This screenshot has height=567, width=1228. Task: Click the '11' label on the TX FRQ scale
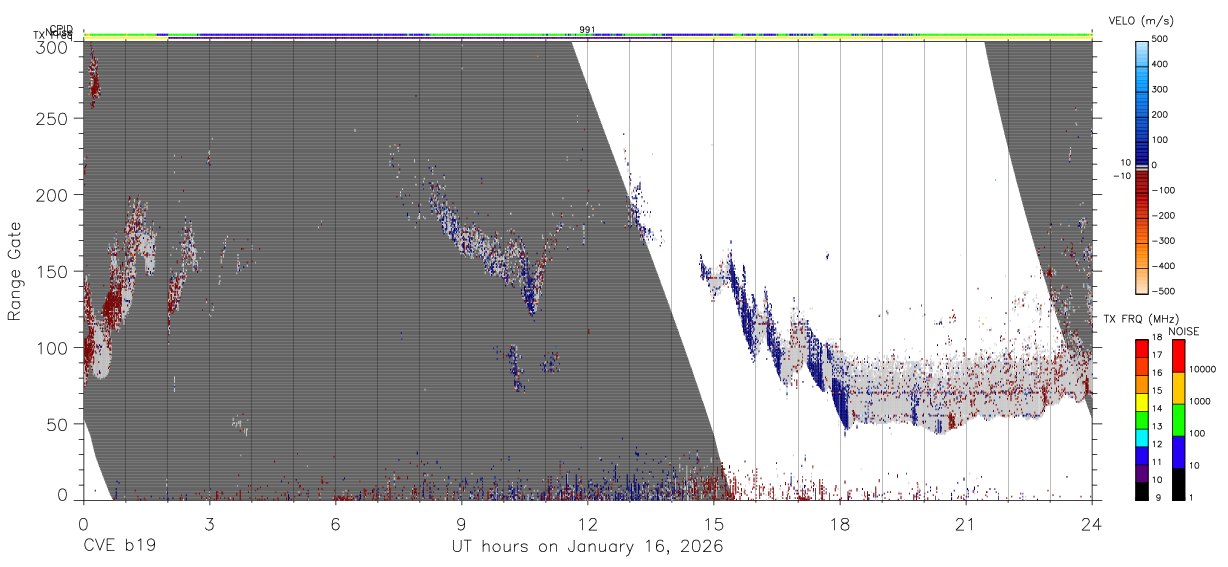(x=1157, y=462)
